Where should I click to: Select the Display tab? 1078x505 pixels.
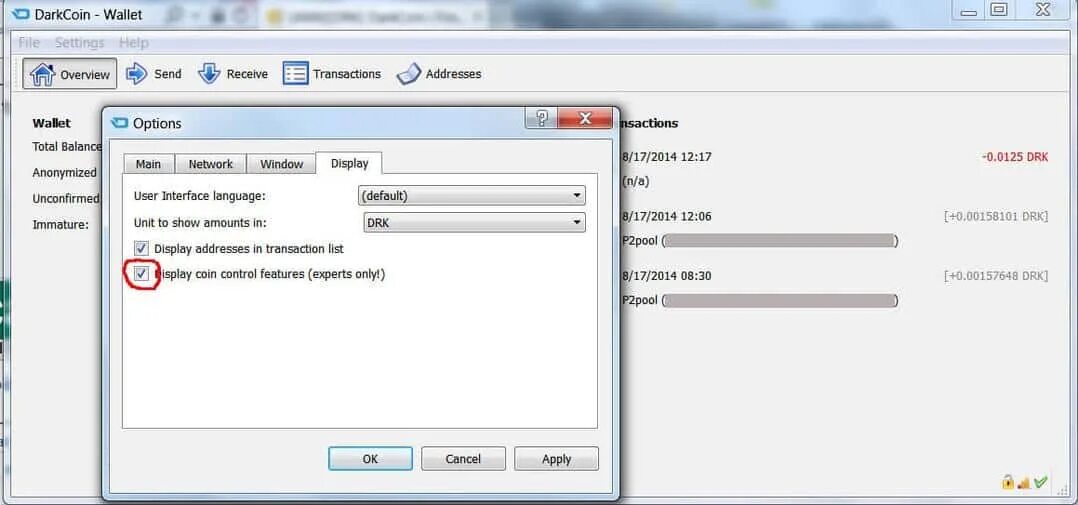tap(349, 163)
